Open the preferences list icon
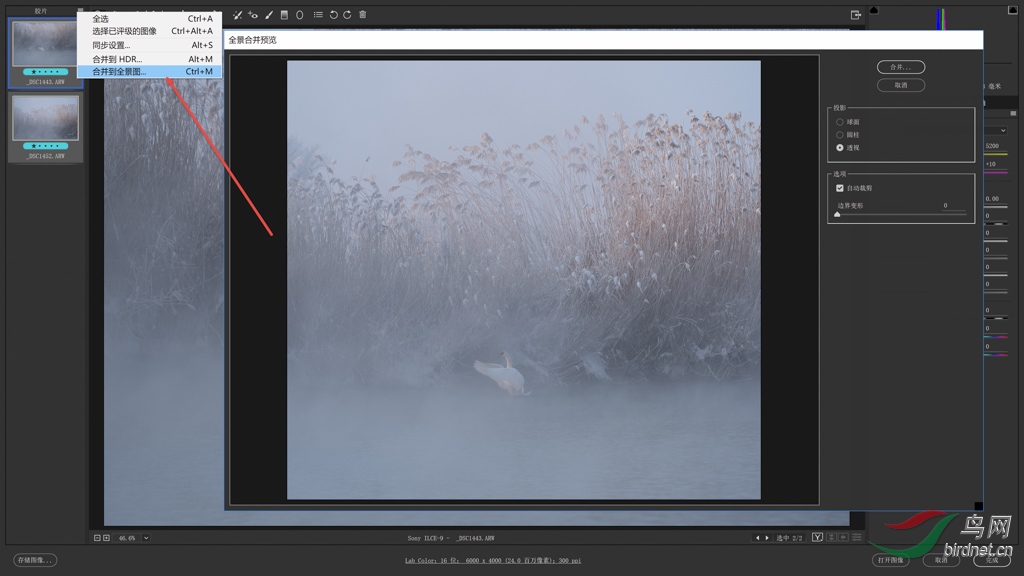1024x576 pixels. pos(318,15)
